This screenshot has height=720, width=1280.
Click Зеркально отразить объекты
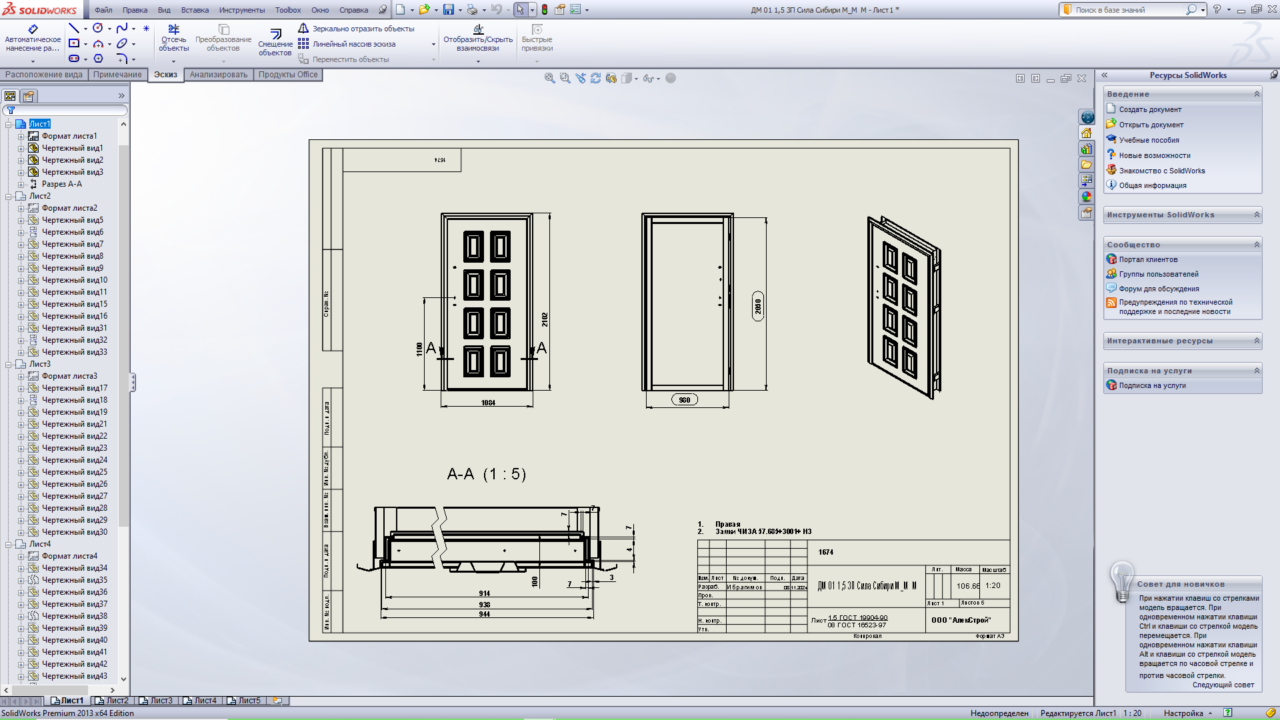356,29
